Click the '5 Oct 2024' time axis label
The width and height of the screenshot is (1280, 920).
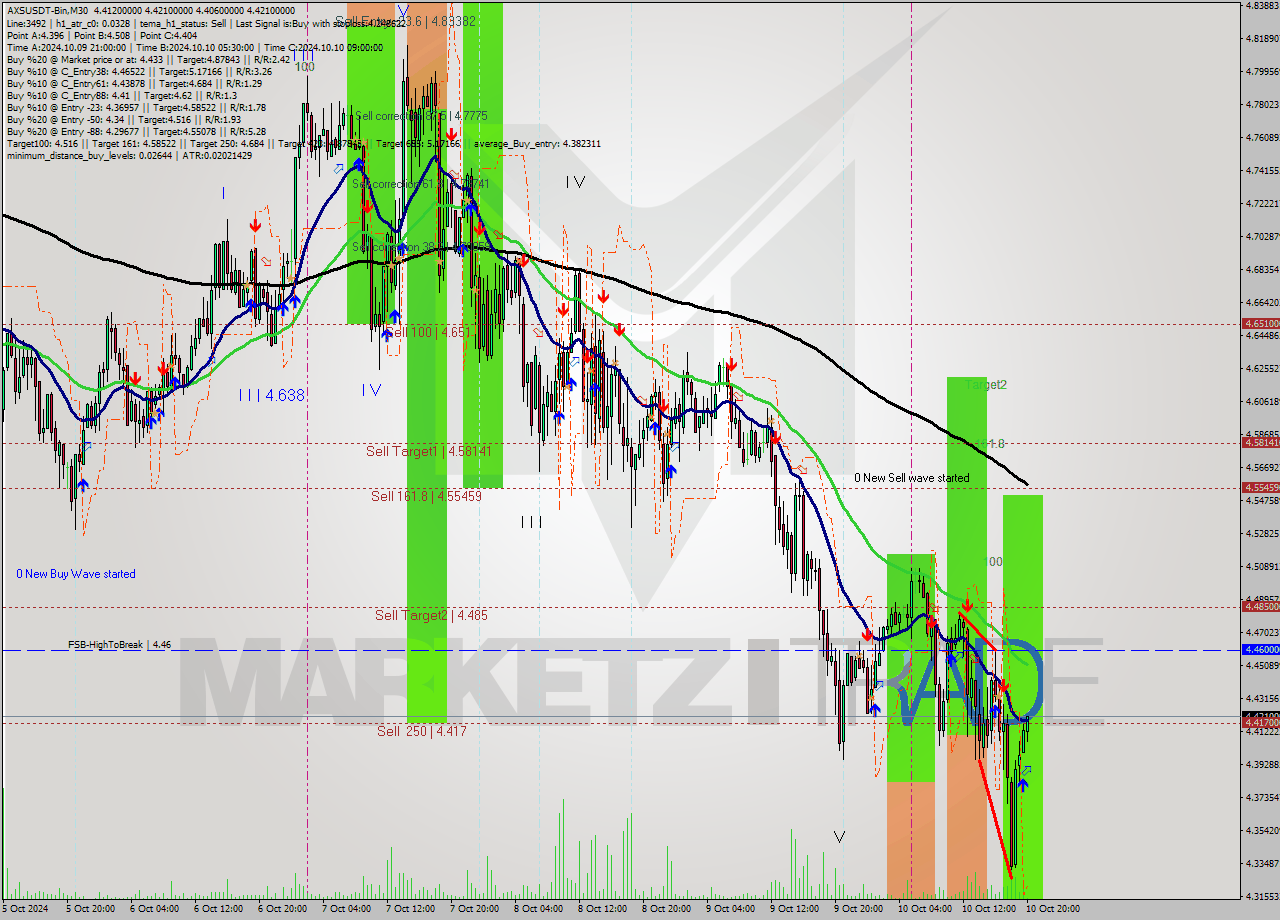[24, 909]
